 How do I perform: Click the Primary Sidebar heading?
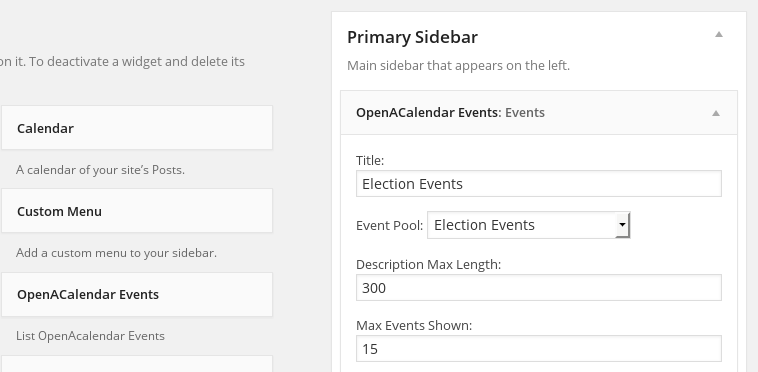point(412,37)
